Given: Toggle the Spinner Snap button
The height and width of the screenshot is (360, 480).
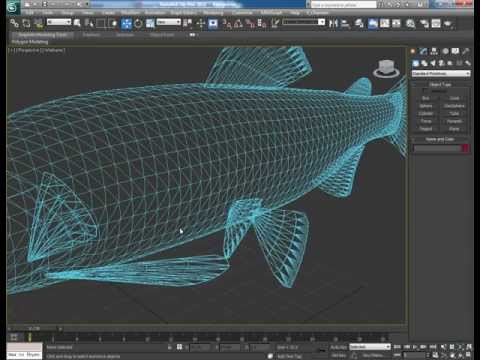Looking at the screenshot, I should (262, 23).
